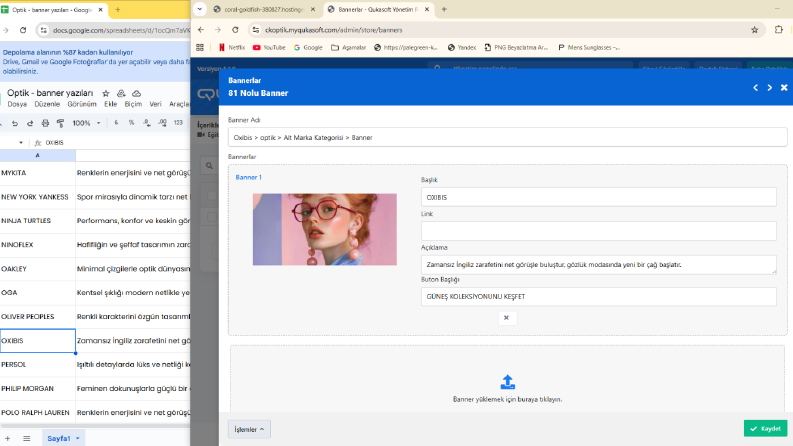Click the green Kaydet button
793x446 pixels.
(765, 428)
